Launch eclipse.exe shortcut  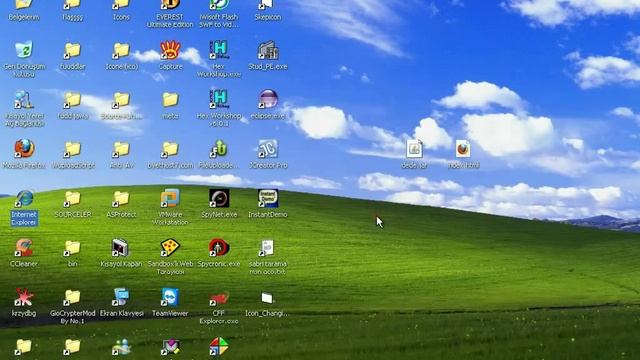click(x=268, y=99)
